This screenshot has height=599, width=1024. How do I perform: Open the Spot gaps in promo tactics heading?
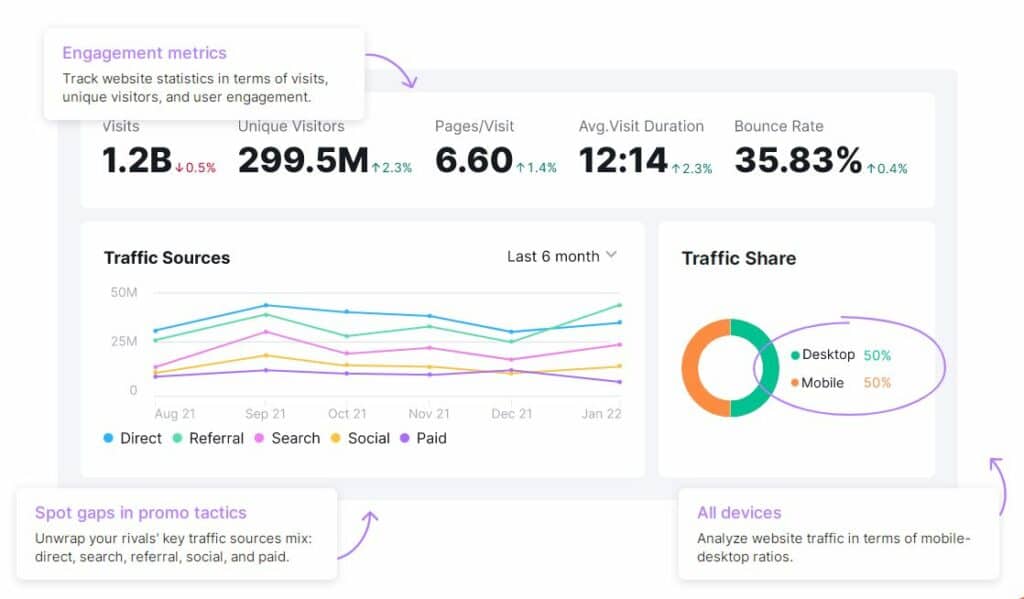[x=141, y=513]
